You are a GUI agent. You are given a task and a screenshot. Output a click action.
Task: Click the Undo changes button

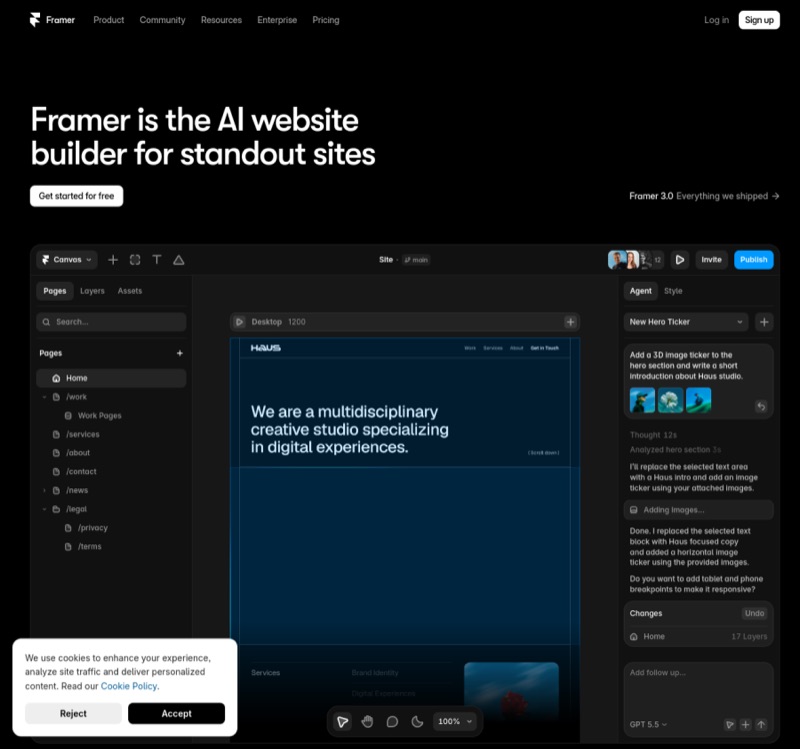[x=754, y=613]
